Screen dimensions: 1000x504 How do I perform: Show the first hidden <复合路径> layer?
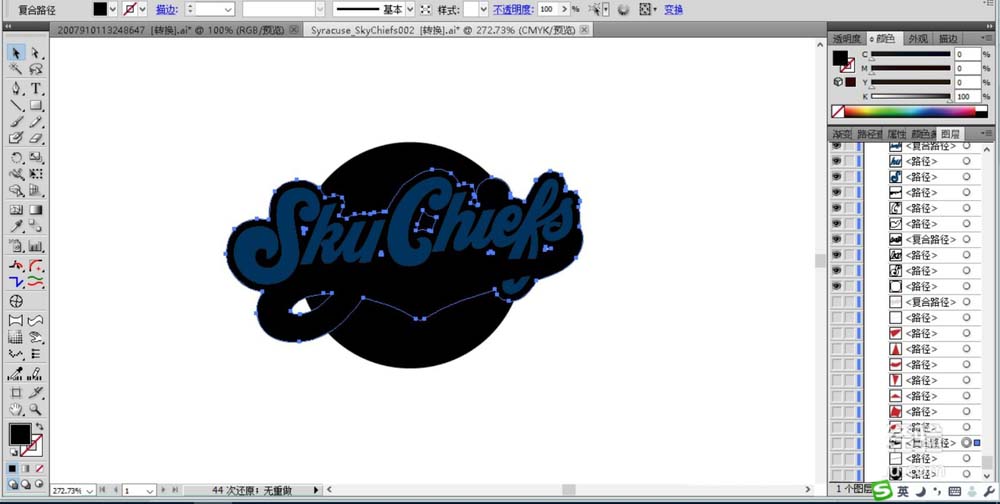[836, 302]
